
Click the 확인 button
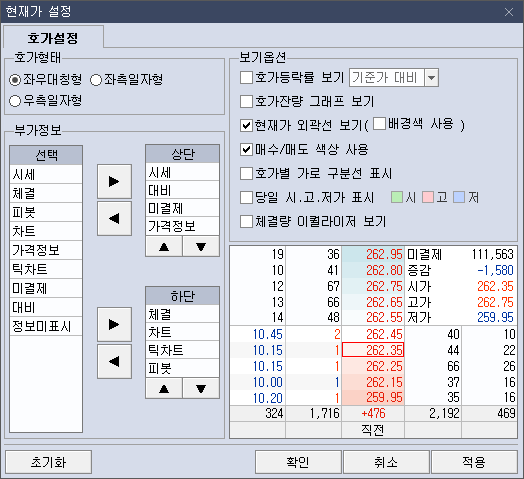(298, 462)
